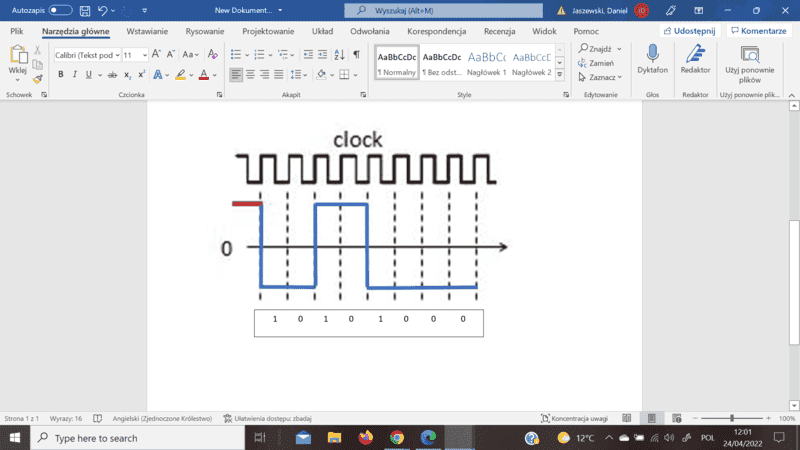
Task: Open the Komentarze comments button
Action: (758, 31)
